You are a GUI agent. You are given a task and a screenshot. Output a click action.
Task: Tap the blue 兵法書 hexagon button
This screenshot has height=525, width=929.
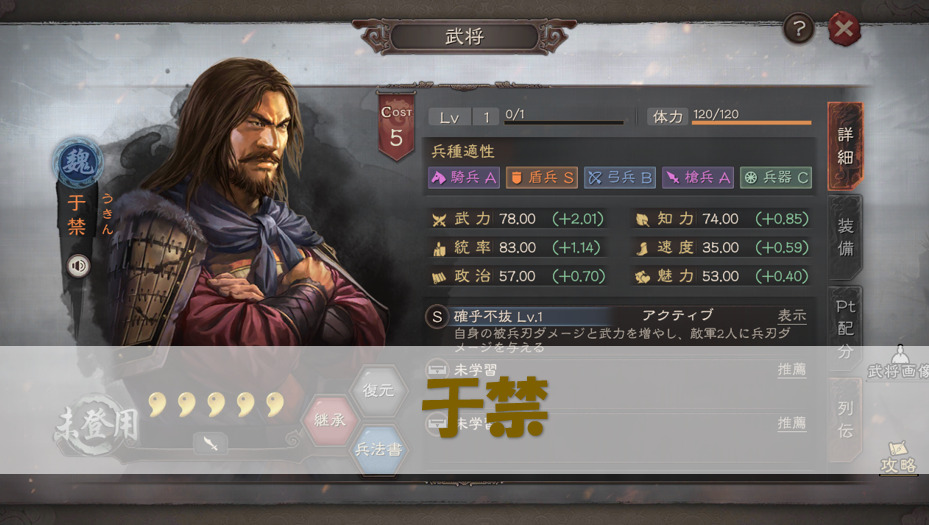click(x=378, y=450)
